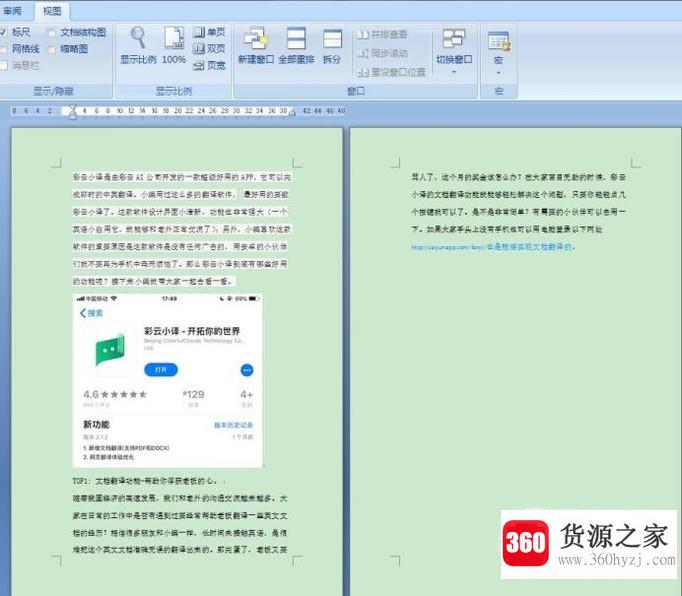The height and width of the screenshot is (596, 682).
Task: Set zoom with the 100% icon
Action: [174, 45]
